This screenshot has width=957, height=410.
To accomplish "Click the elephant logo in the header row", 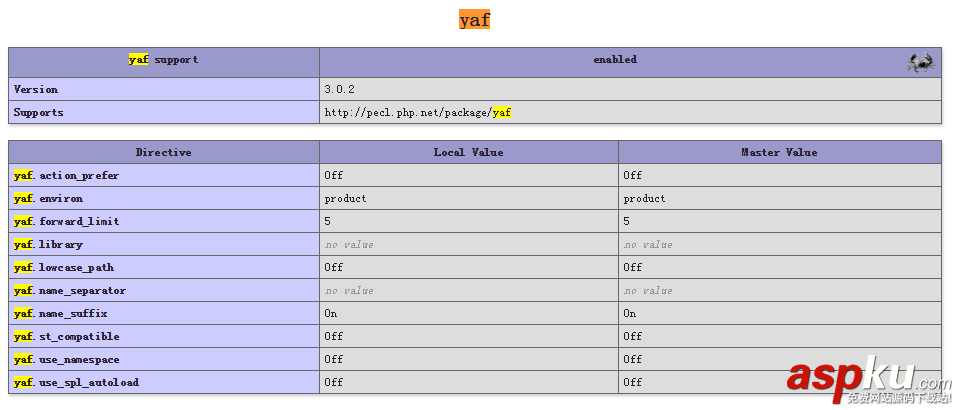I will click(x=920, y=62).
